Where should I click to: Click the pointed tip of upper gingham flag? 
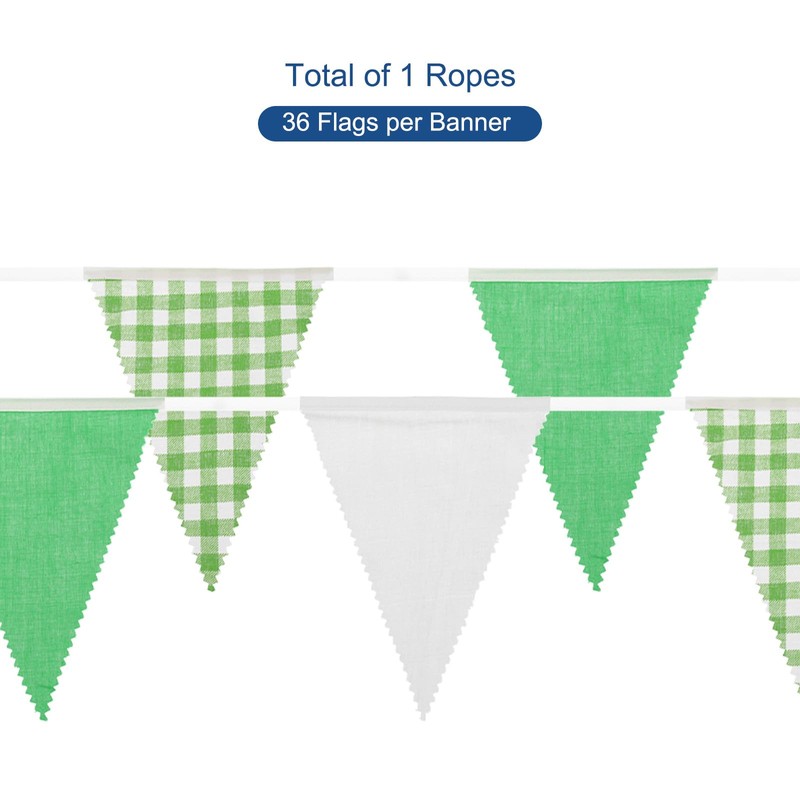click(211, 585)
